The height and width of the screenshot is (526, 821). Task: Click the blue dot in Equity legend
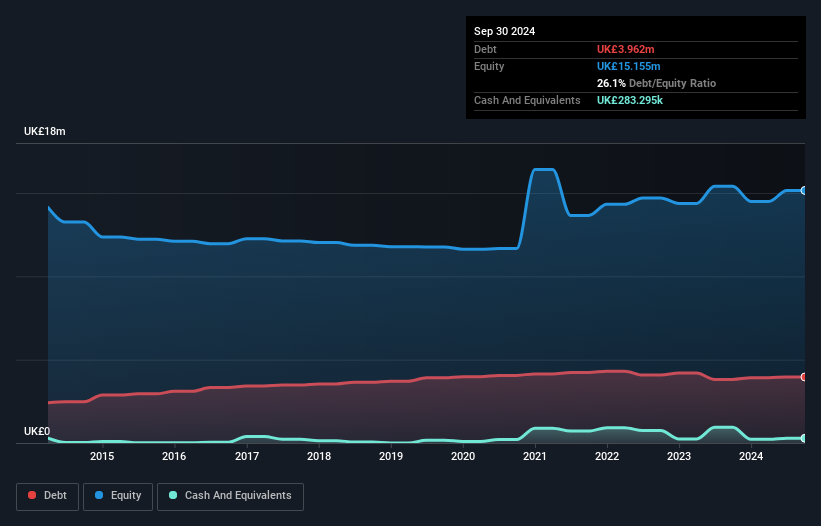99,495
